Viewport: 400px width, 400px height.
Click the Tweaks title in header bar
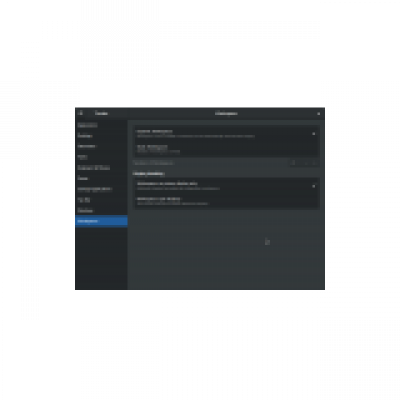[101, 114]
